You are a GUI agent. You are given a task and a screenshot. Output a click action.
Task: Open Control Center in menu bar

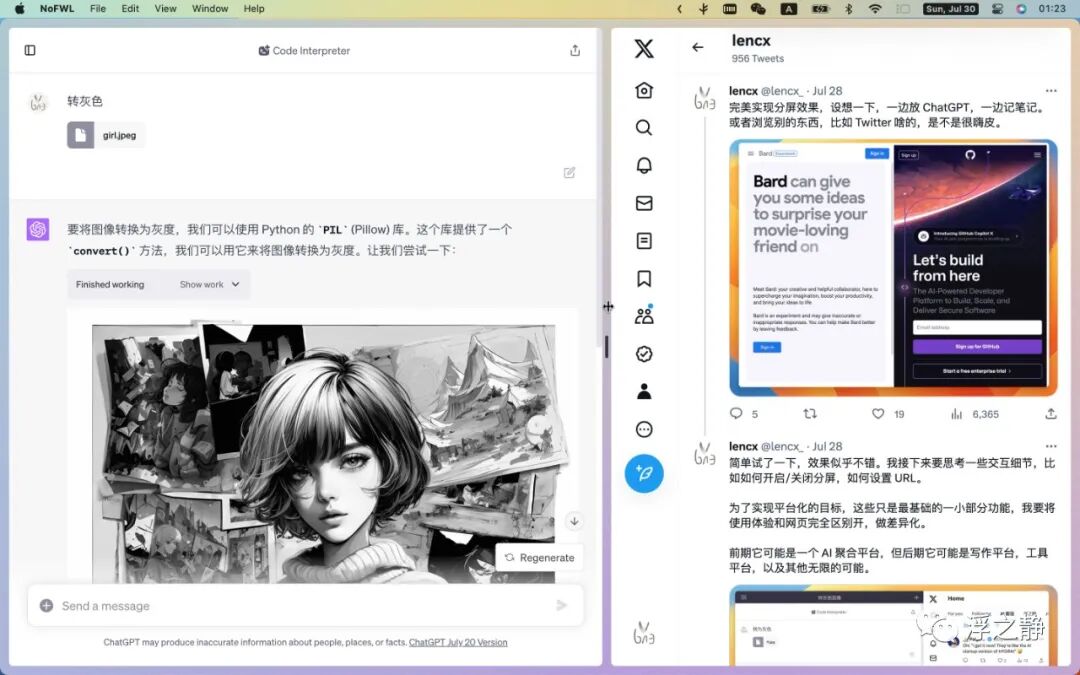pos(997,8)
